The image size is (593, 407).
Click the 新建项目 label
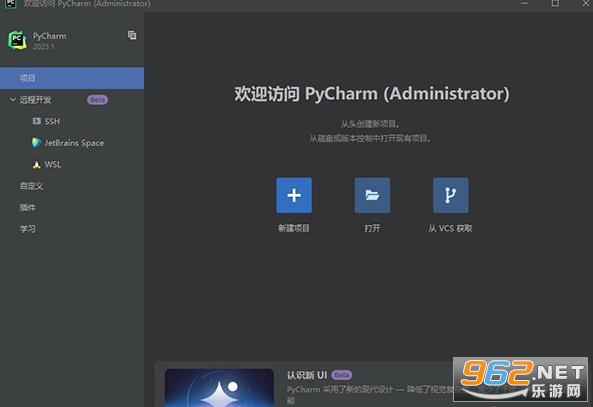pyautogui.click(x=294, y=228)
